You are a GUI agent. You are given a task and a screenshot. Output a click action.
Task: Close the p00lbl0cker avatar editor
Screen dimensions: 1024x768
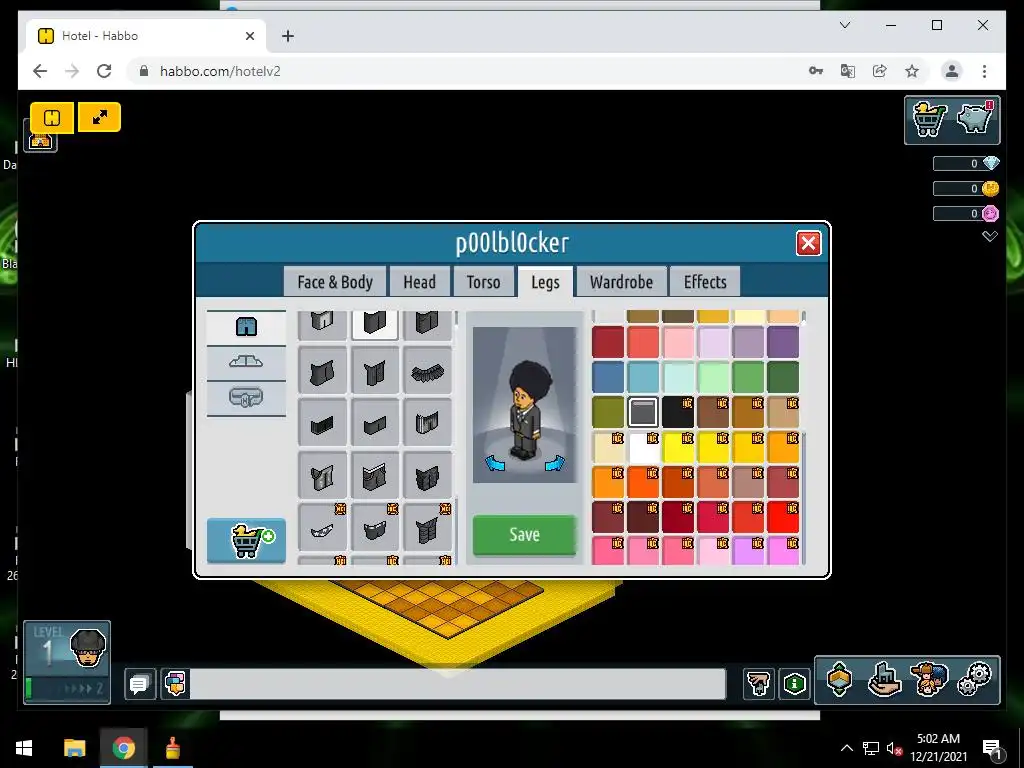click(808, 244)
